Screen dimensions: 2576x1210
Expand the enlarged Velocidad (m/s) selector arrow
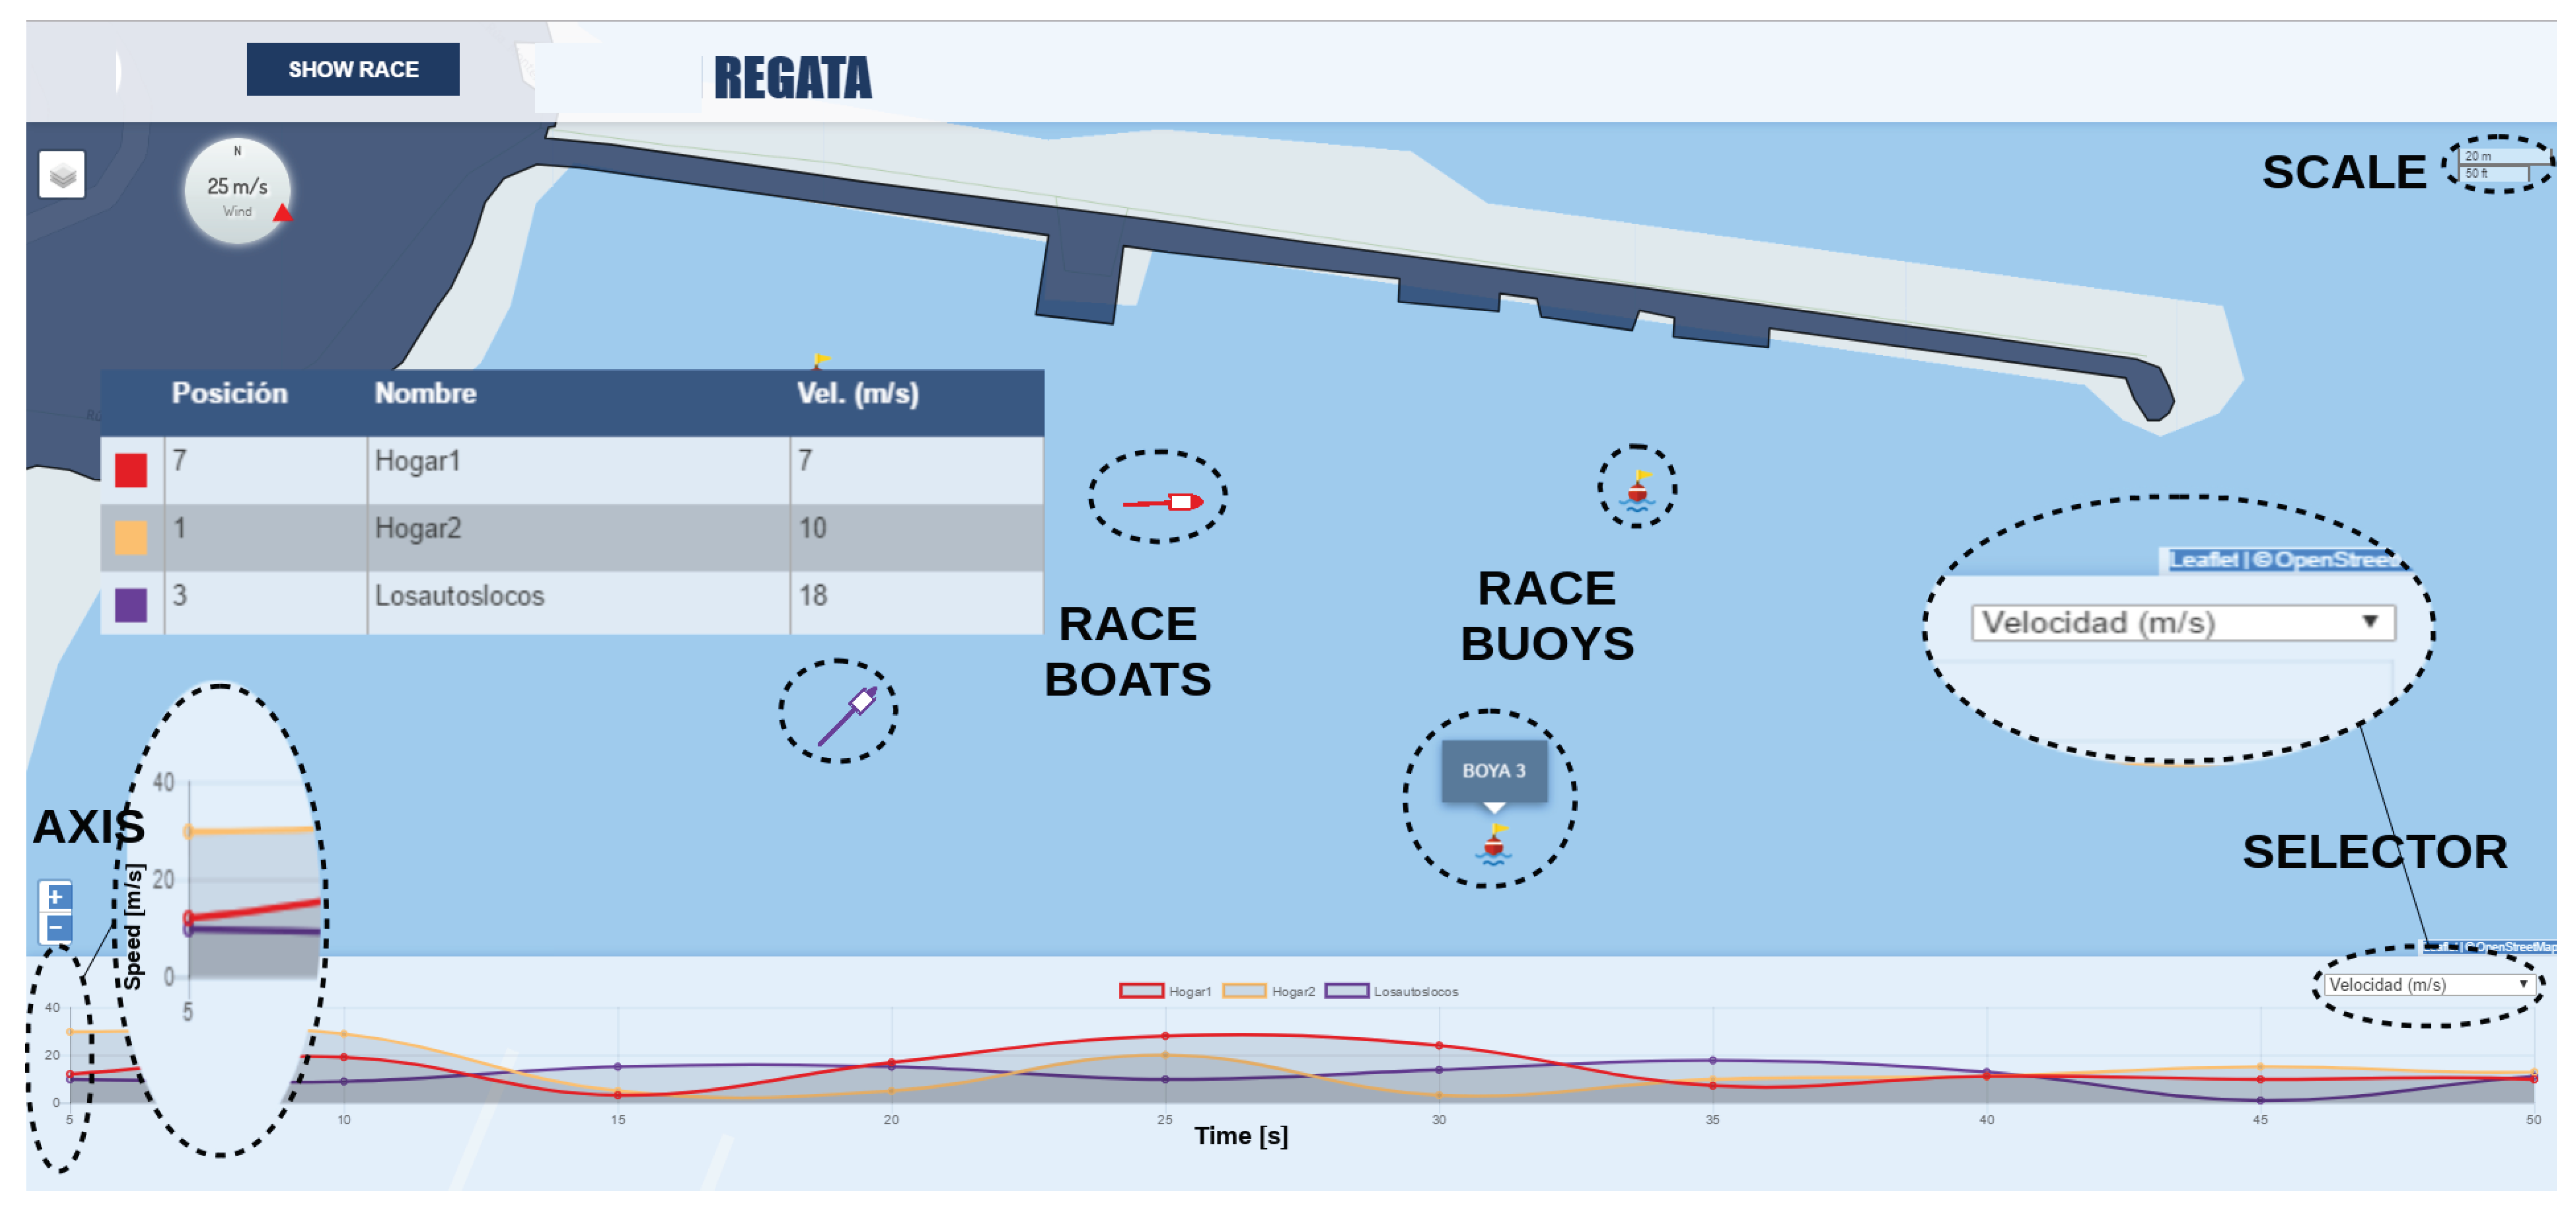click(2369, 622)
